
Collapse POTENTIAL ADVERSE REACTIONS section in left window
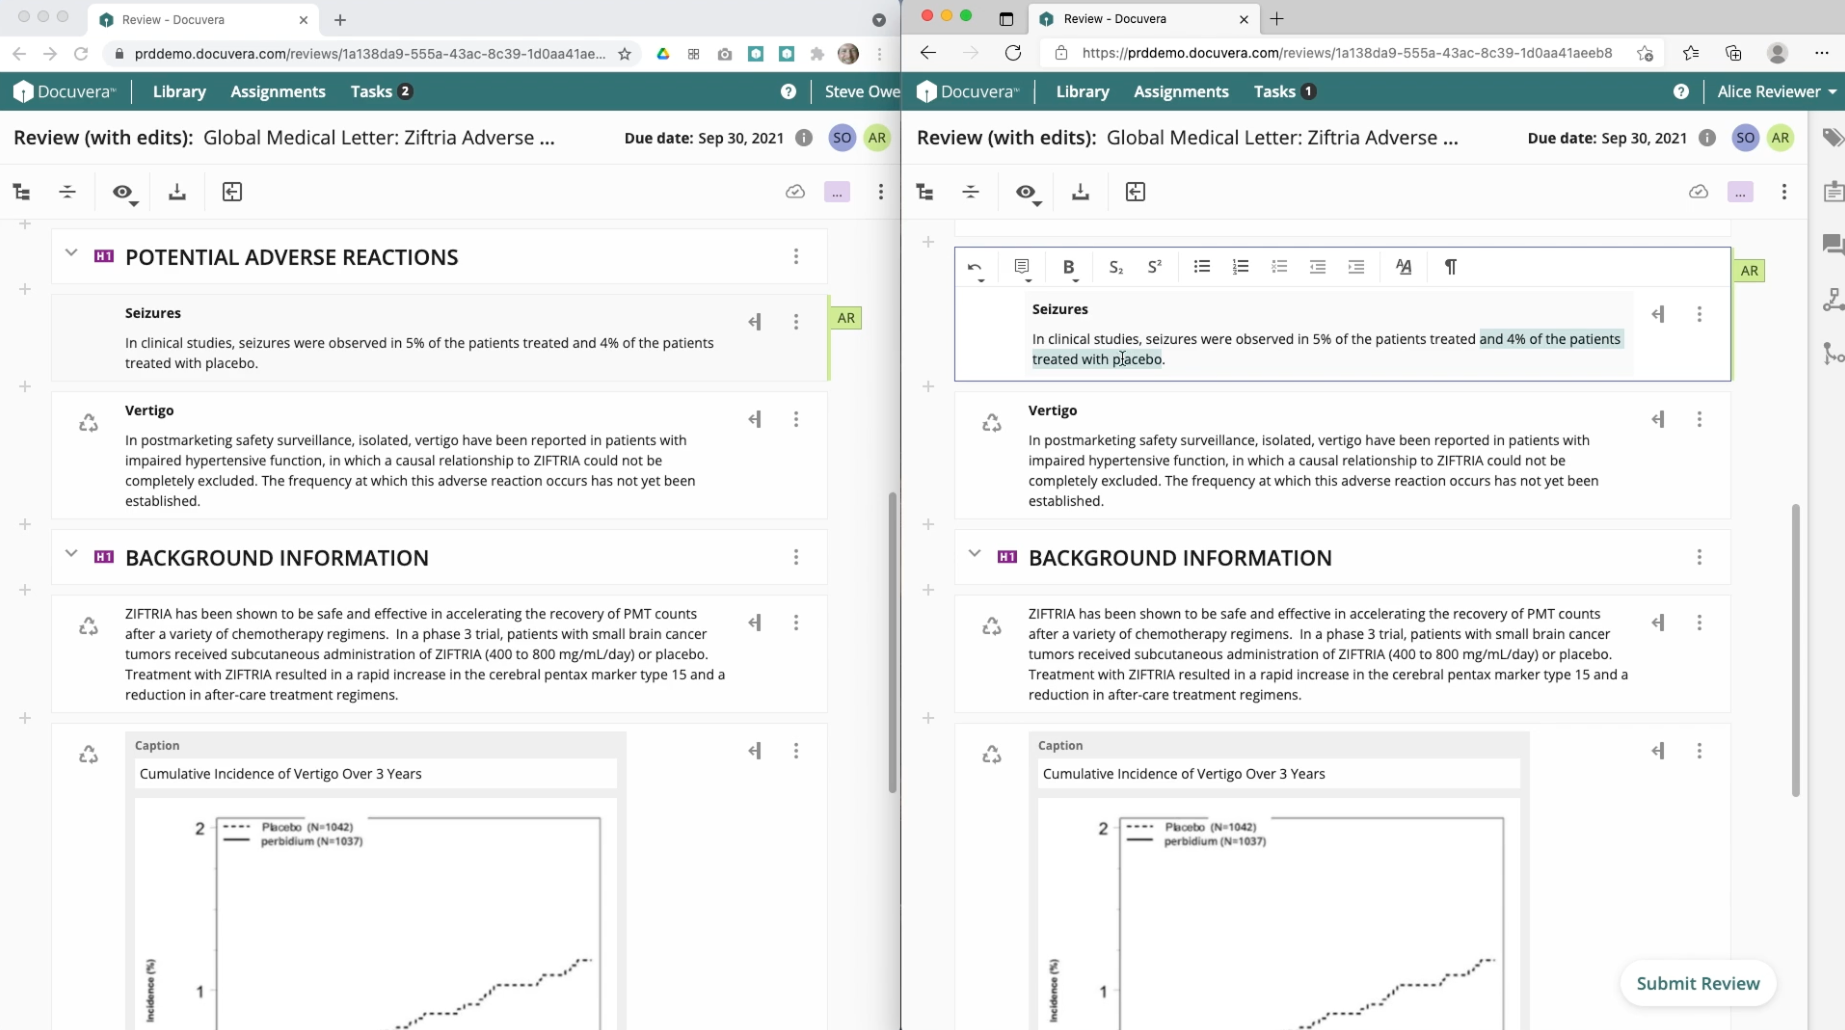click(71, 253)
